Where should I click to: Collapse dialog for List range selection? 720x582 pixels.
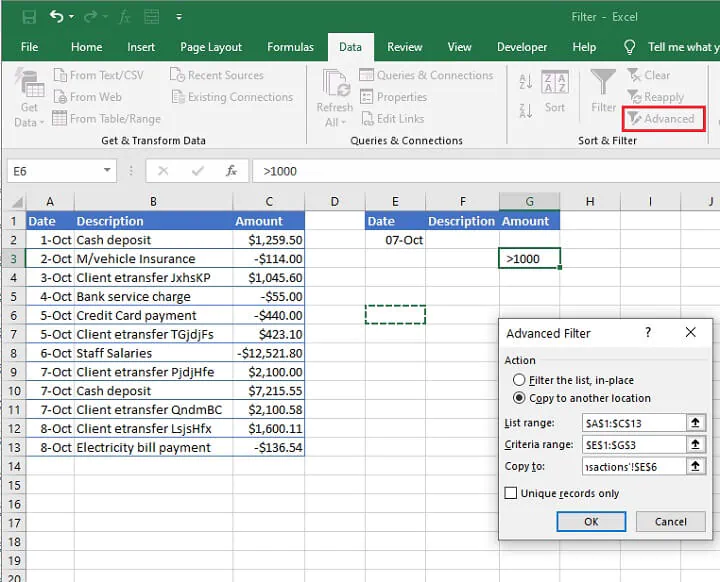pos(695,423)
